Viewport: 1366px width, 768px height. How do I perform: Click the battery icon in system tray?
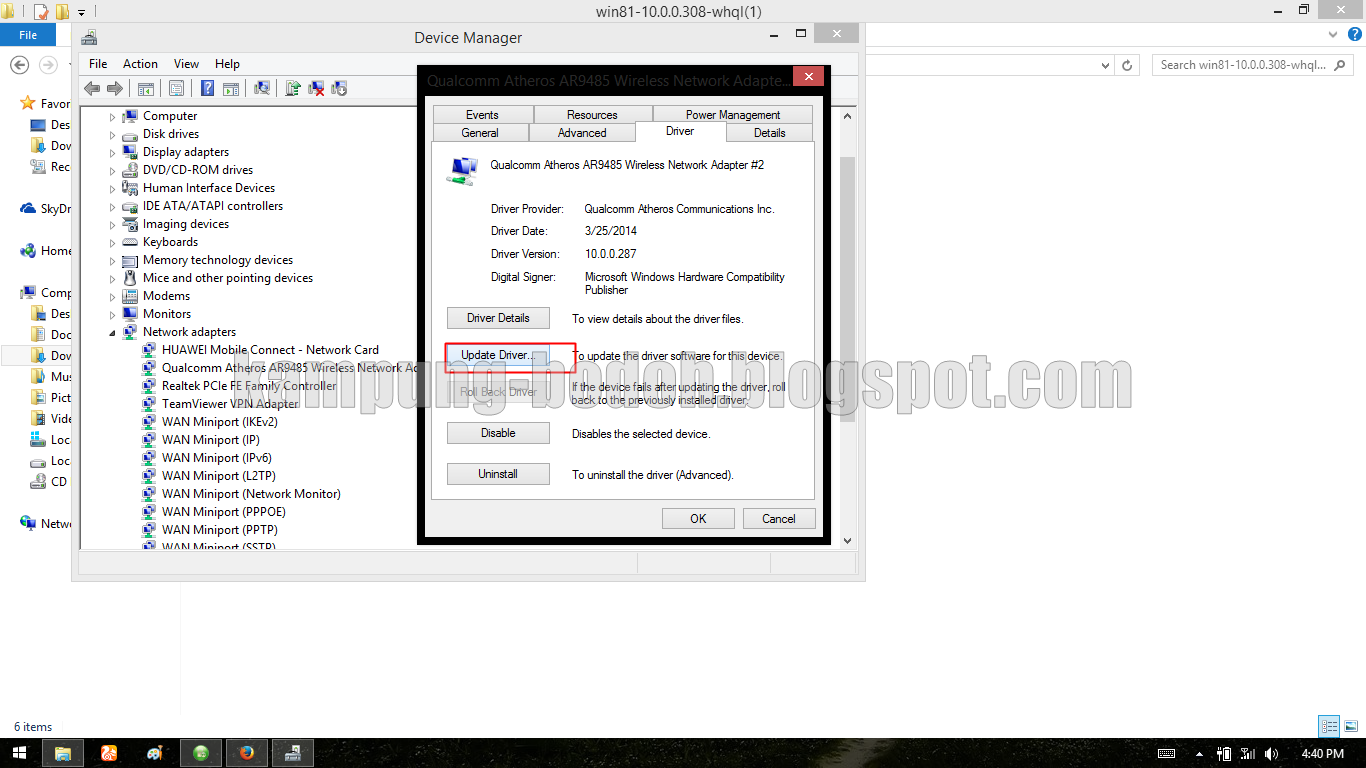pos(1224,754)
